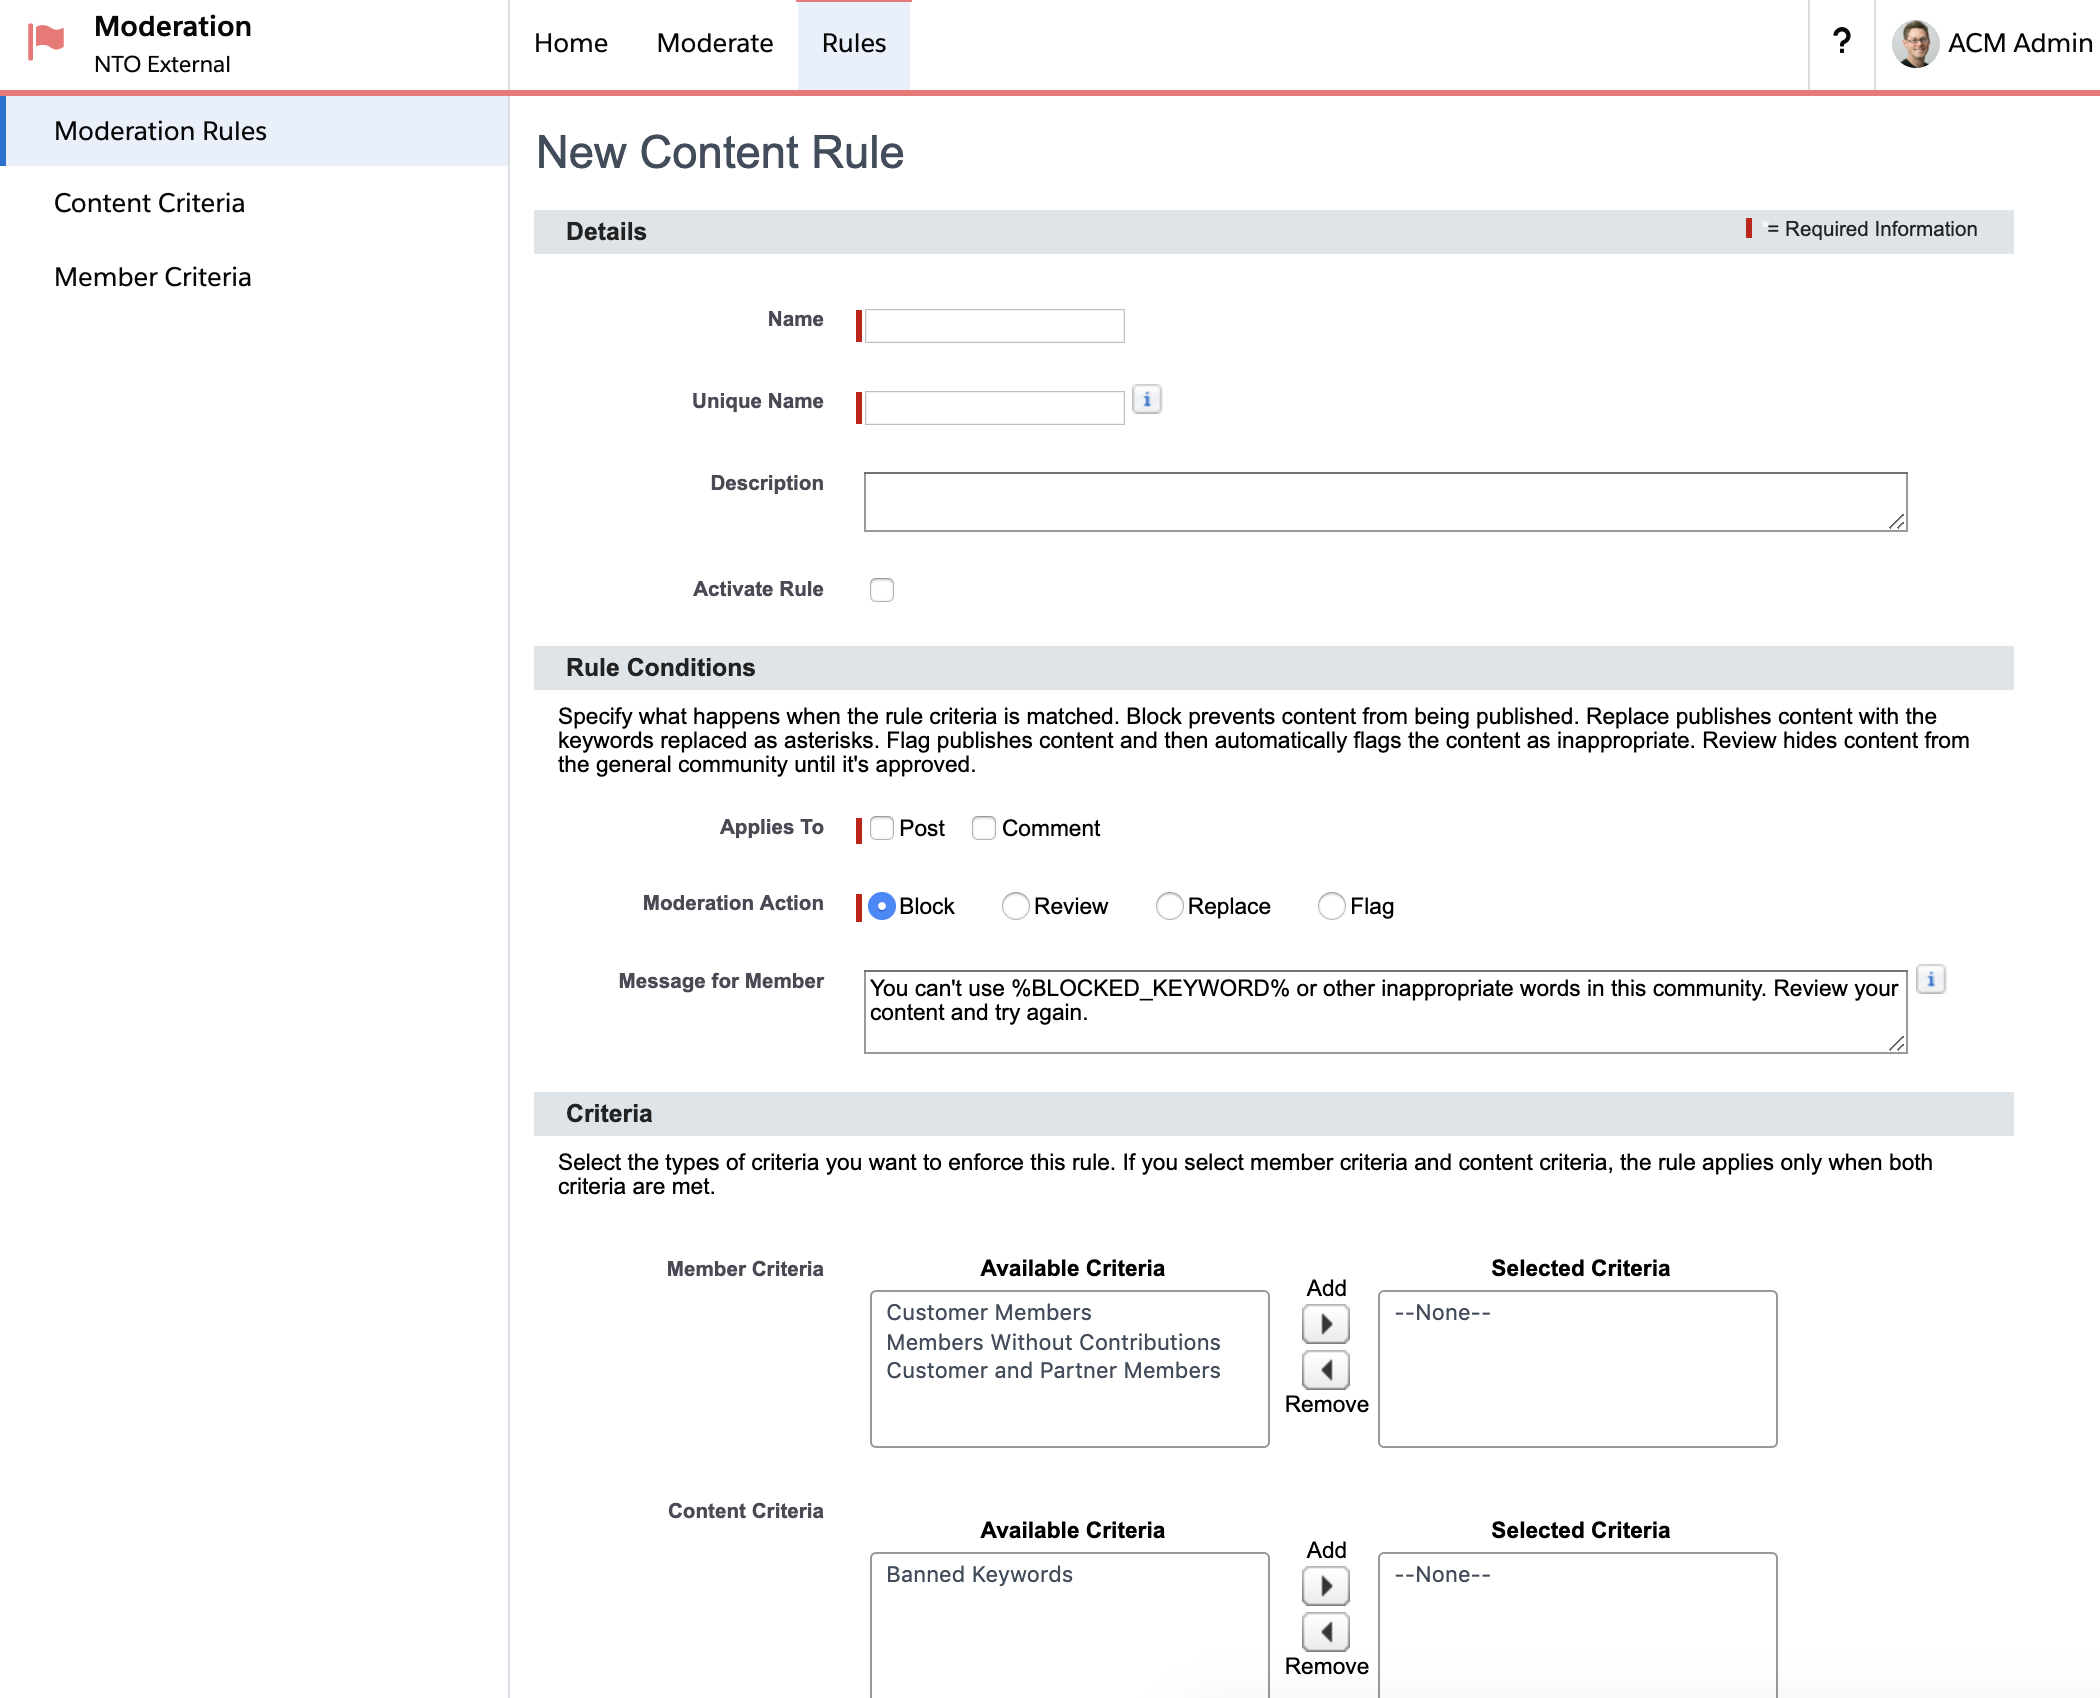
Task: Open Member Criteria in sidebar
Action: click(x=153, y=277)
